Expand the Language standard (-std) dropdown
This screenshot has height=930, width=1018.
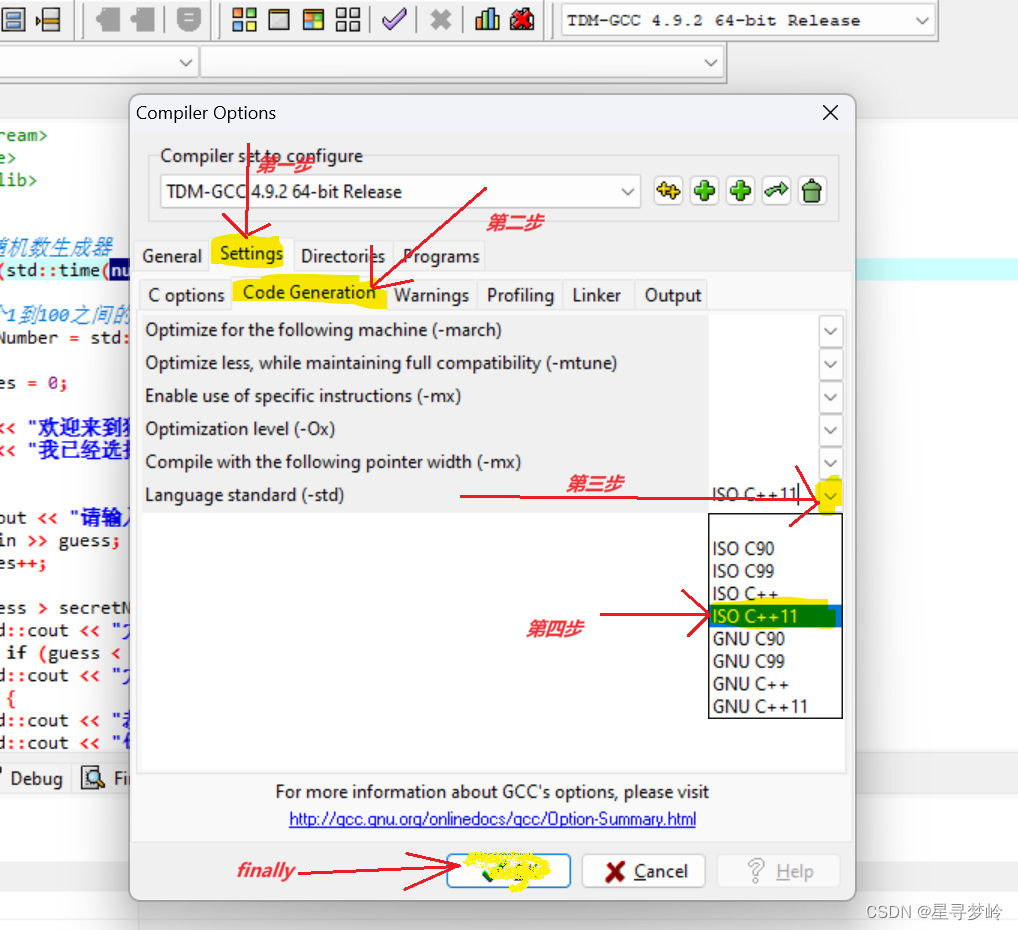828,494
